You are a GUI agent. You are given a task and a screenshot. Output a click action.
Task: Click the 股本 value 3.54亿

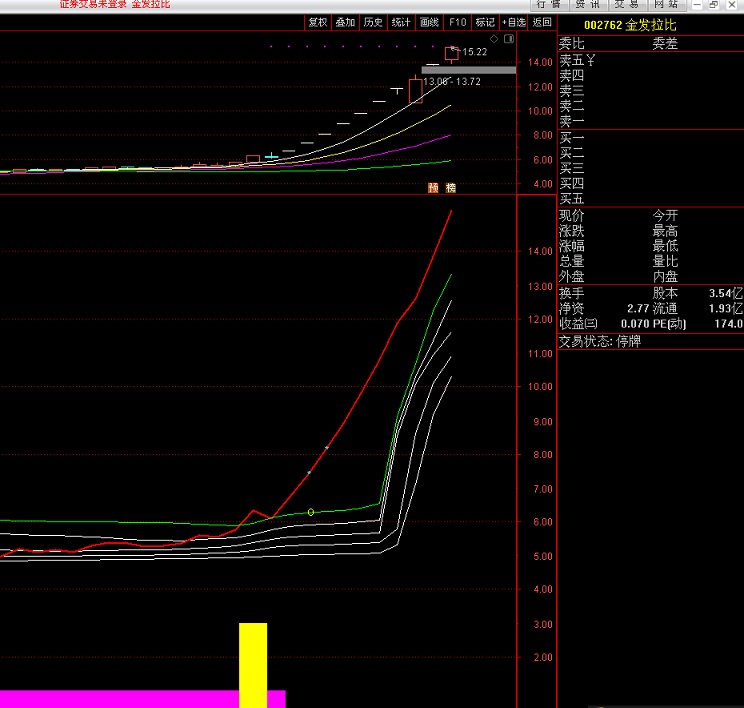click(726, 293)
